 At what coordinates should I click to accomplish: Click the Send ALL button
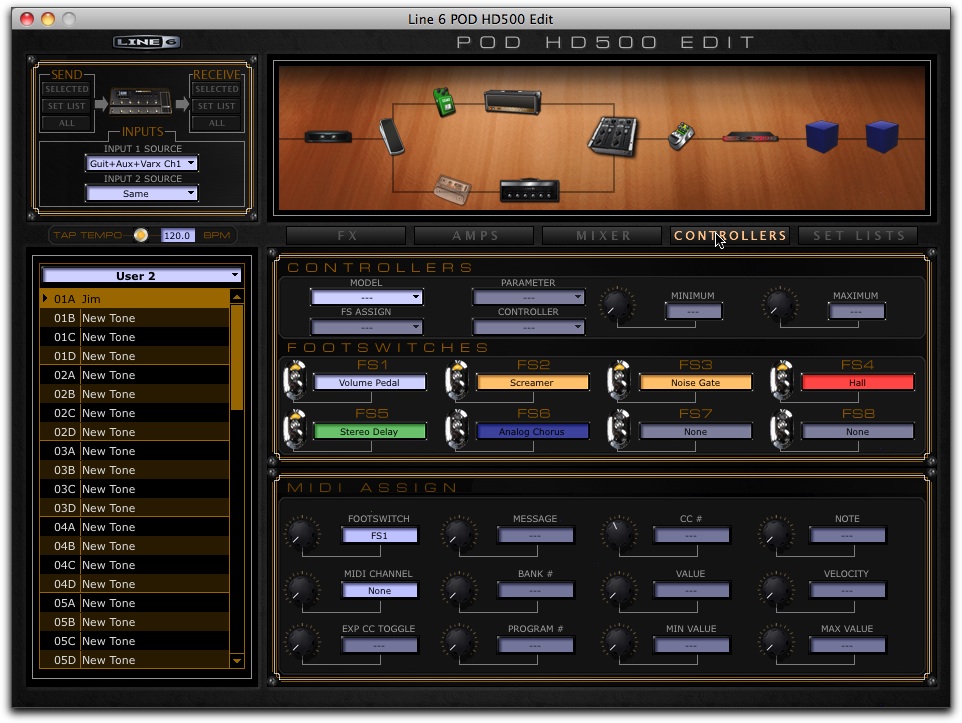(66, 121)
